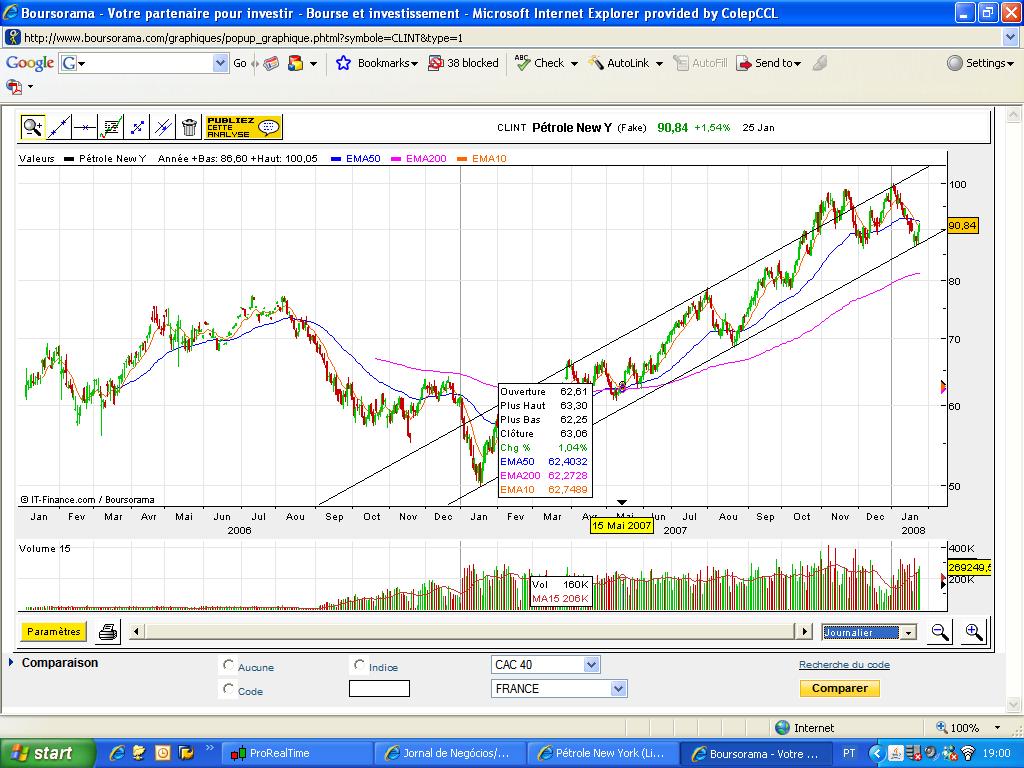Image resolution: width=1024 pixels, height=768 pixels.
Task: Select the Indice comparison radio button
Action: (359, 665)
